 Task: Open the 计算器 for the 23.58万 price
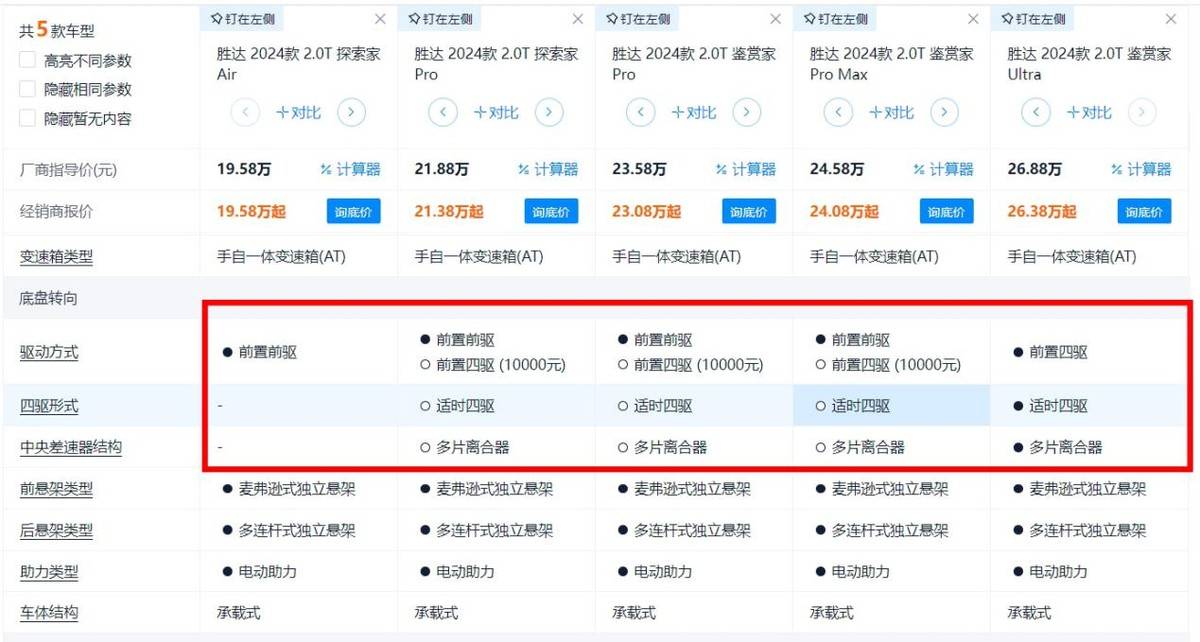point(746,170)
